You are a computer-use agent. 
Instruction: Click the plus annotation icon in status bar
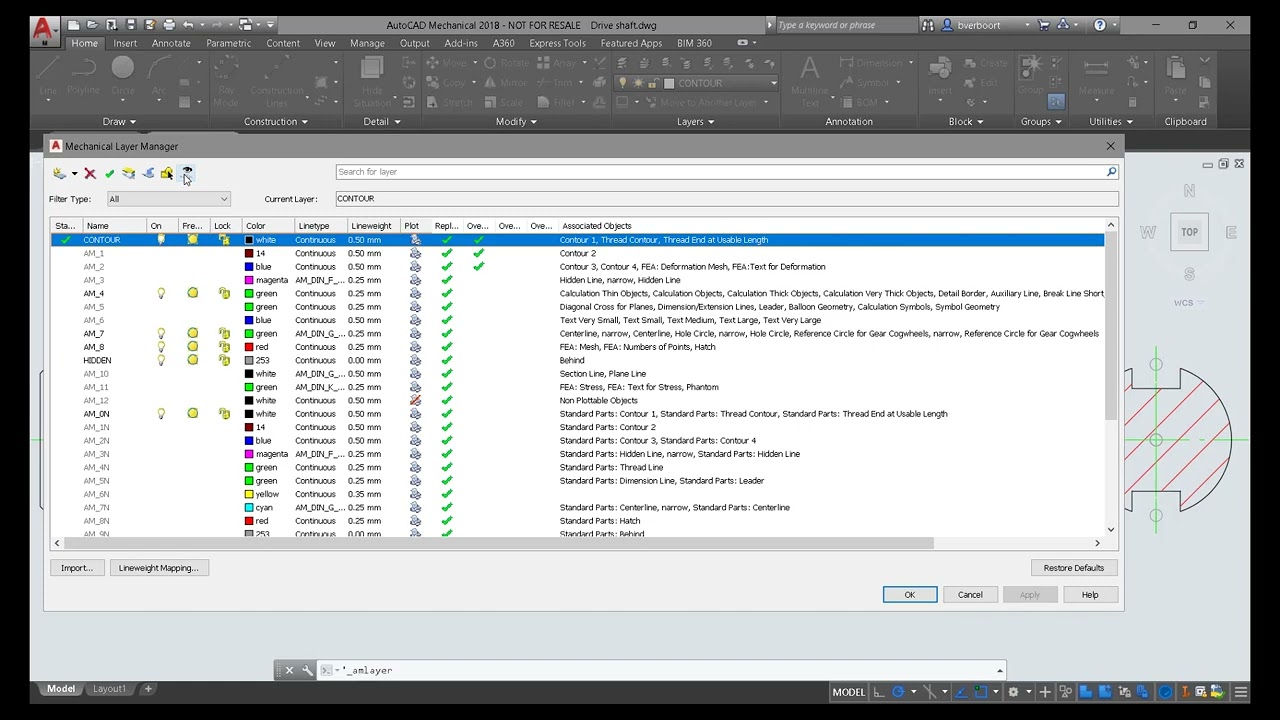point(1045,692)
